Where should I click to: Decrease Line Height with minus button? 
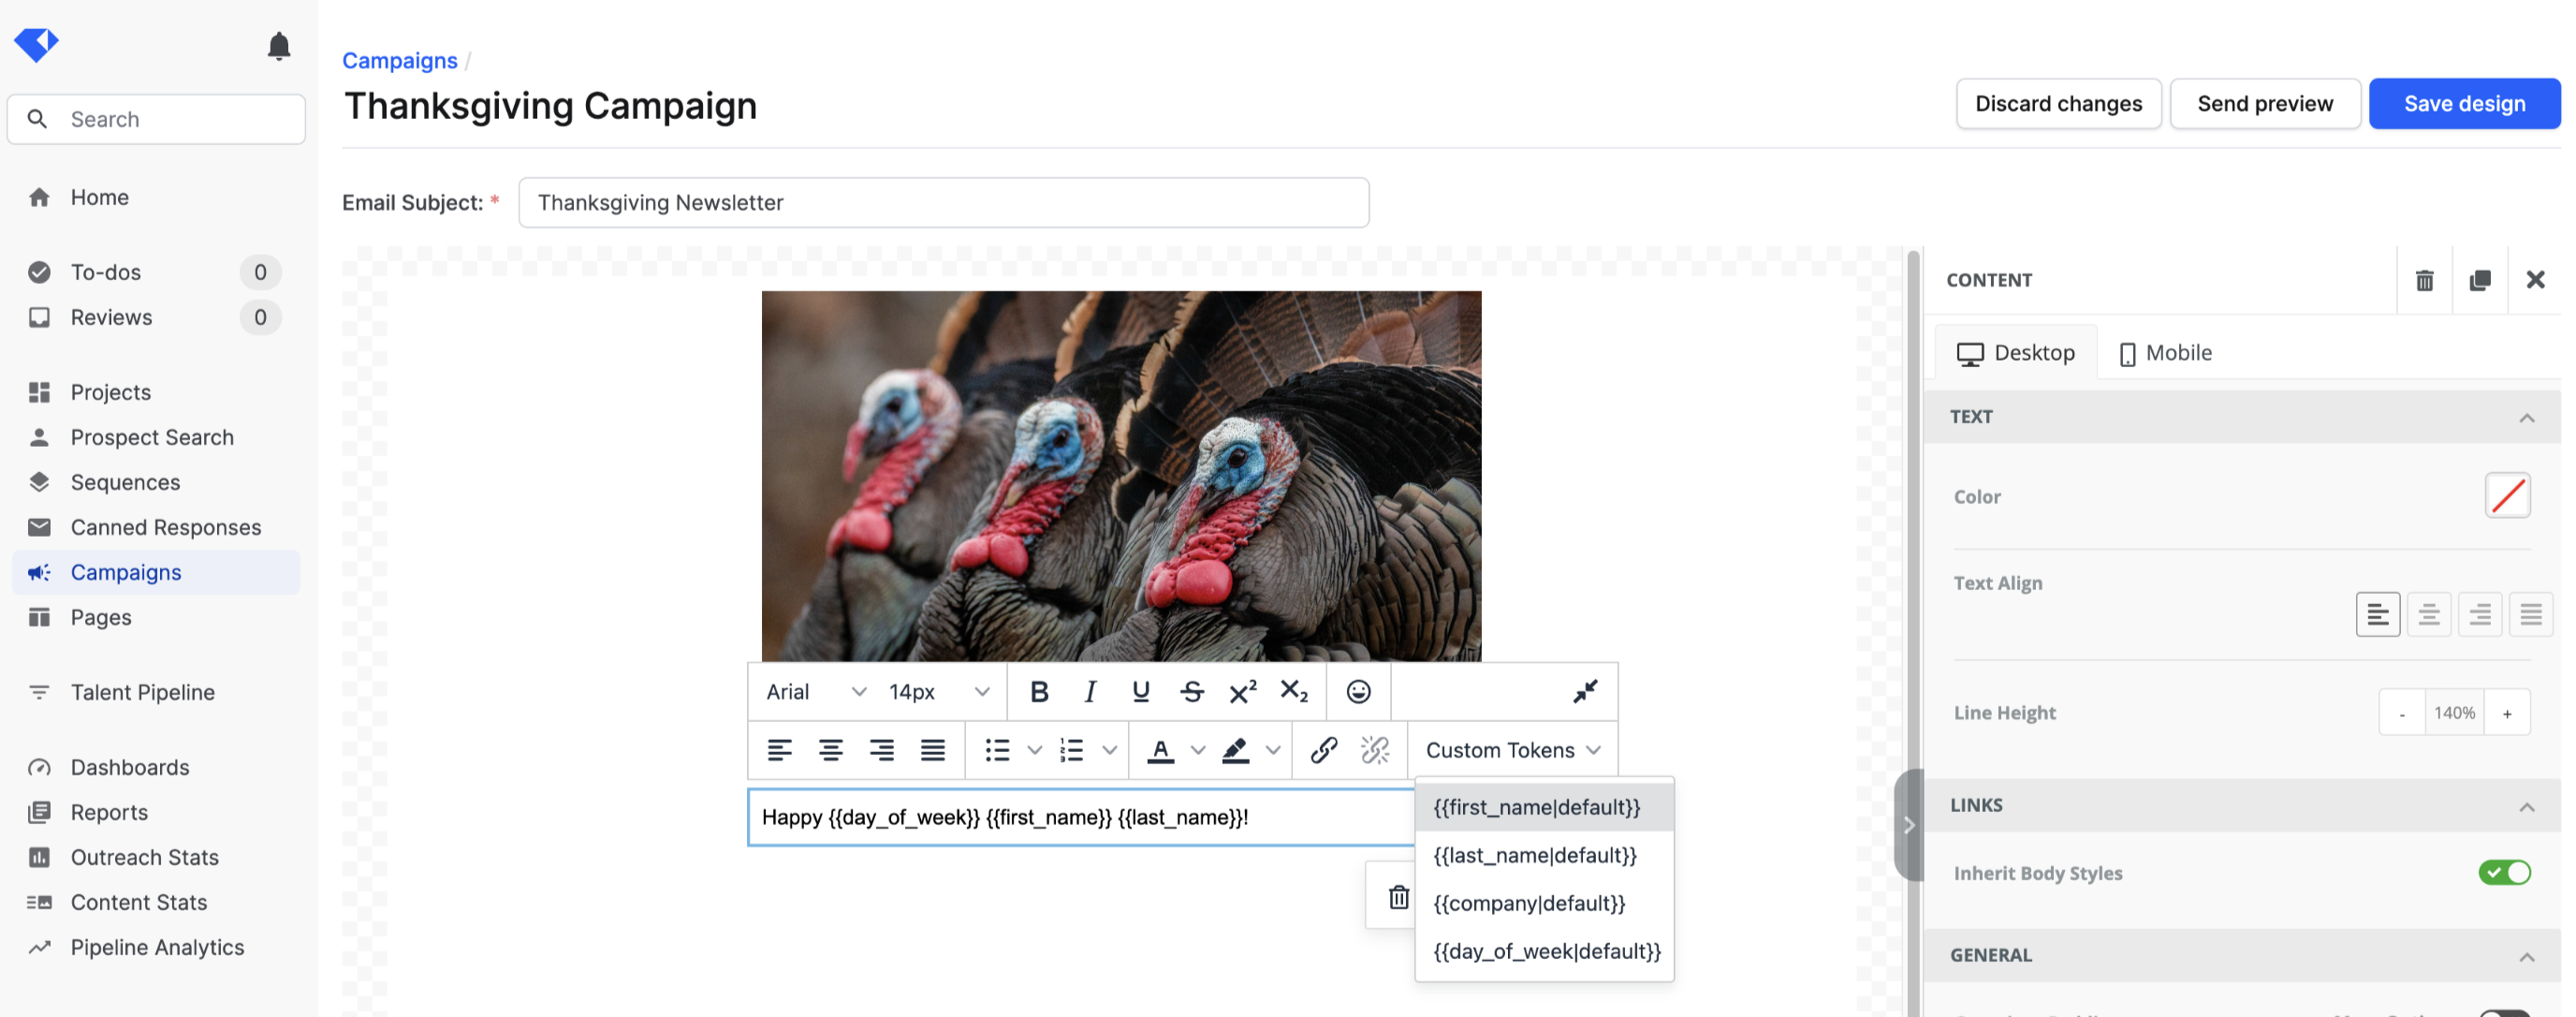pos(2401,713)
